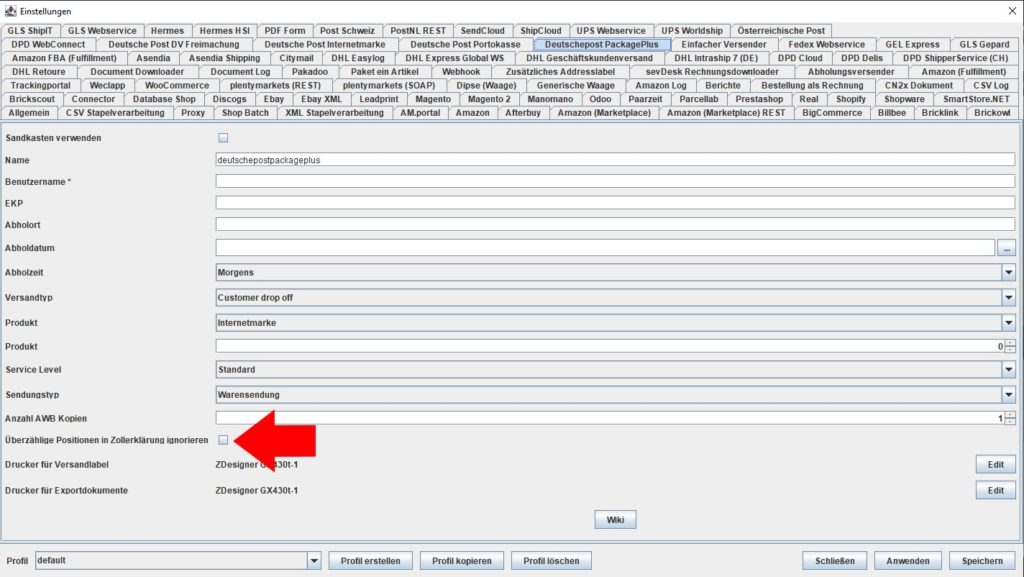This screenshot has width=1024, height=577.
Task: Apply settings with Anwenden
Action: click(908, 561)
